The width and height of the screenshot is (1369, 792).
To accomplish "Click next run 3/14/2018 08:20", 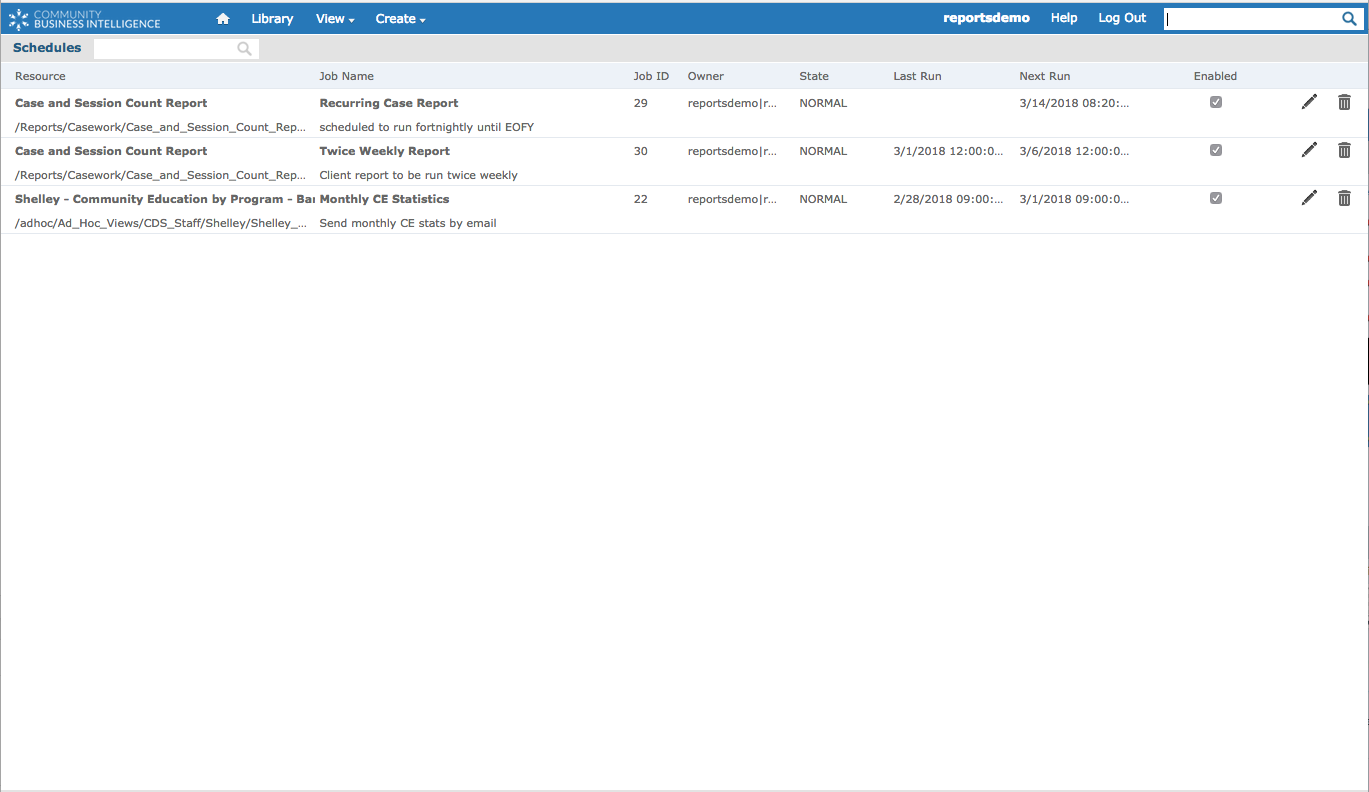I will tap(1074, 103).
